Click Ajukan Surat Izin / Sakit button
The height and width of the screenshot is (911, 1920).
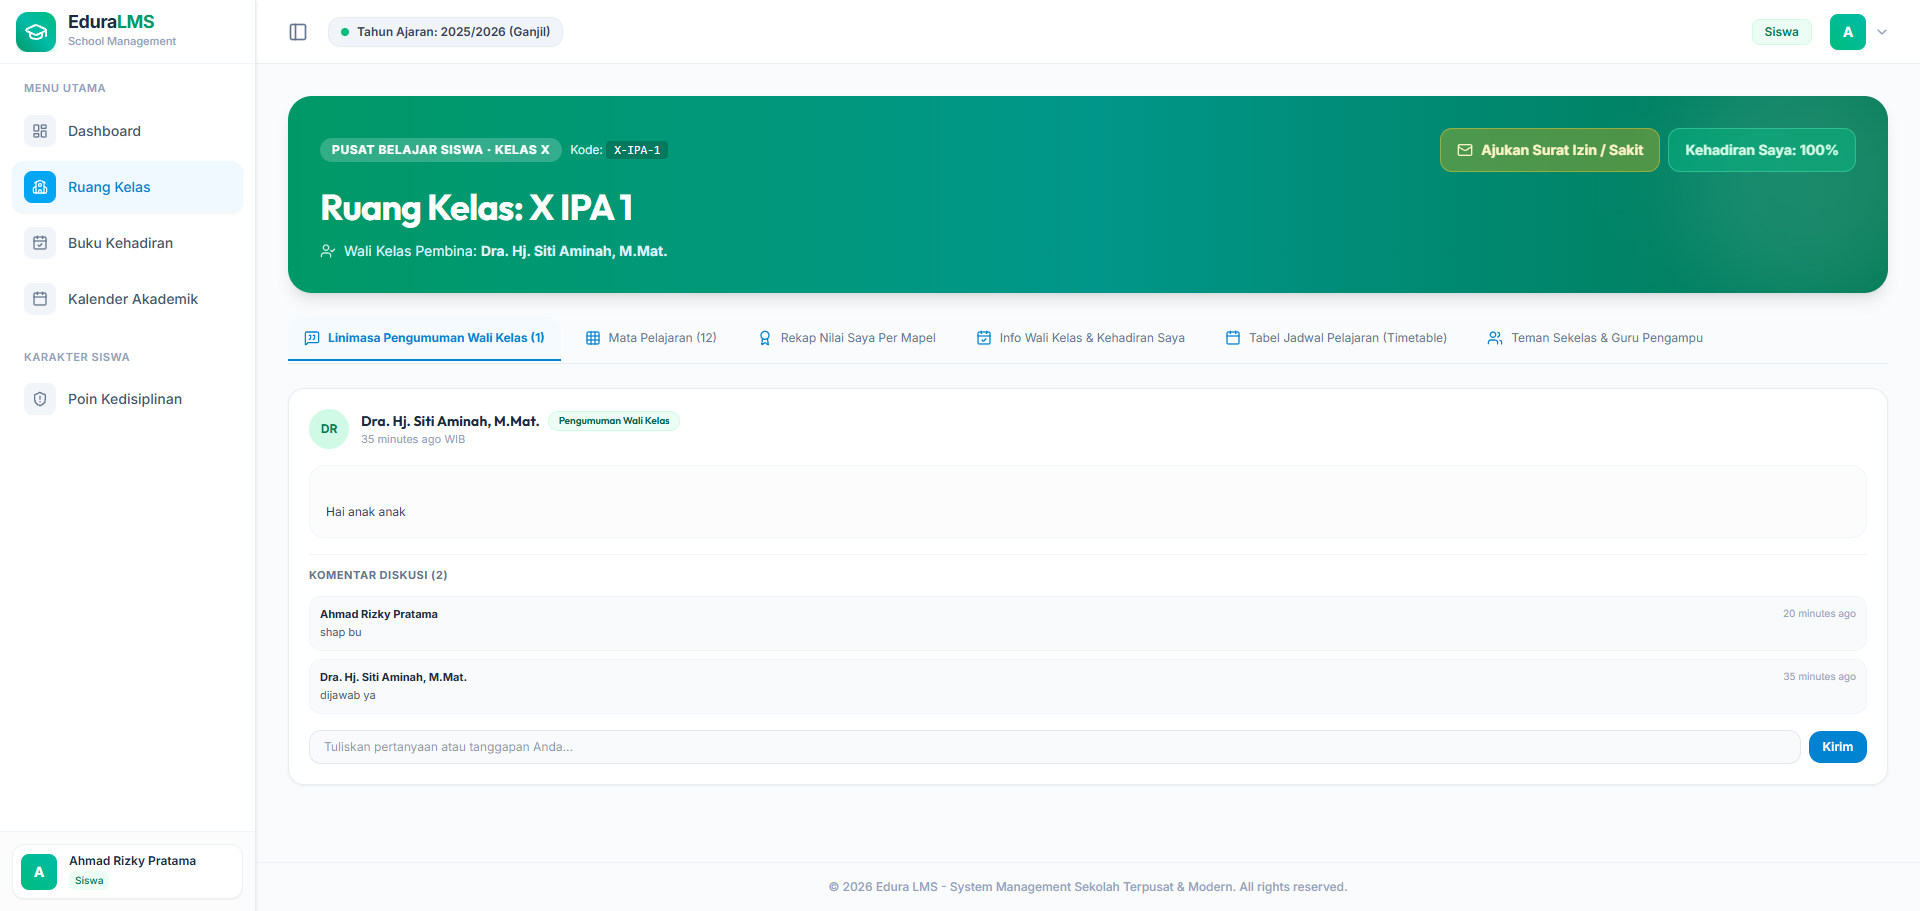point(1550,150)
